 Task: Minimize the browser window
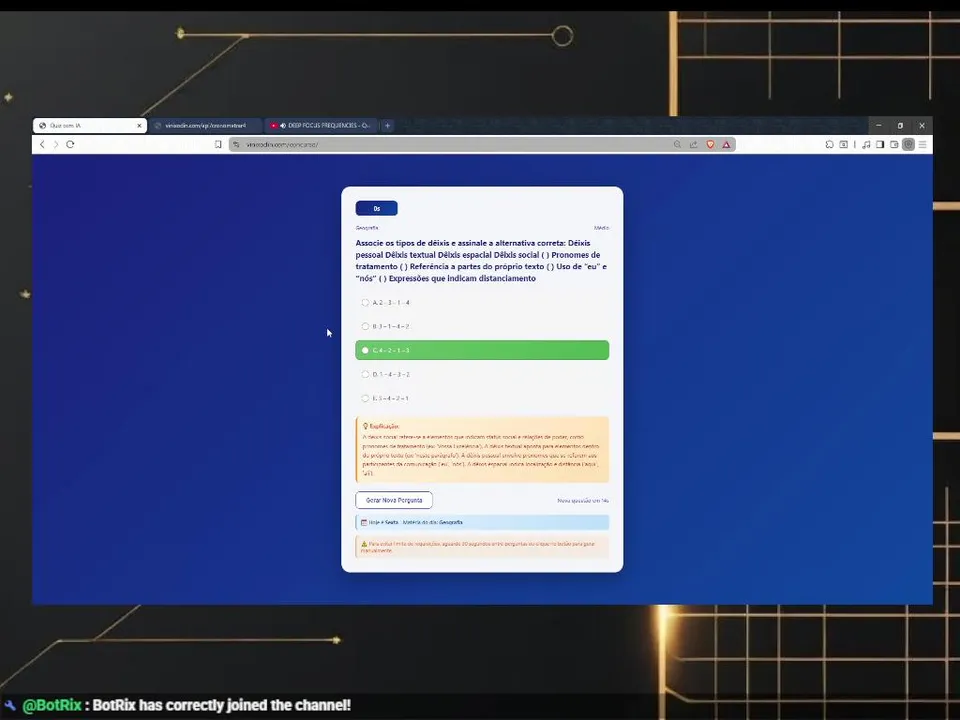(879, 126)
